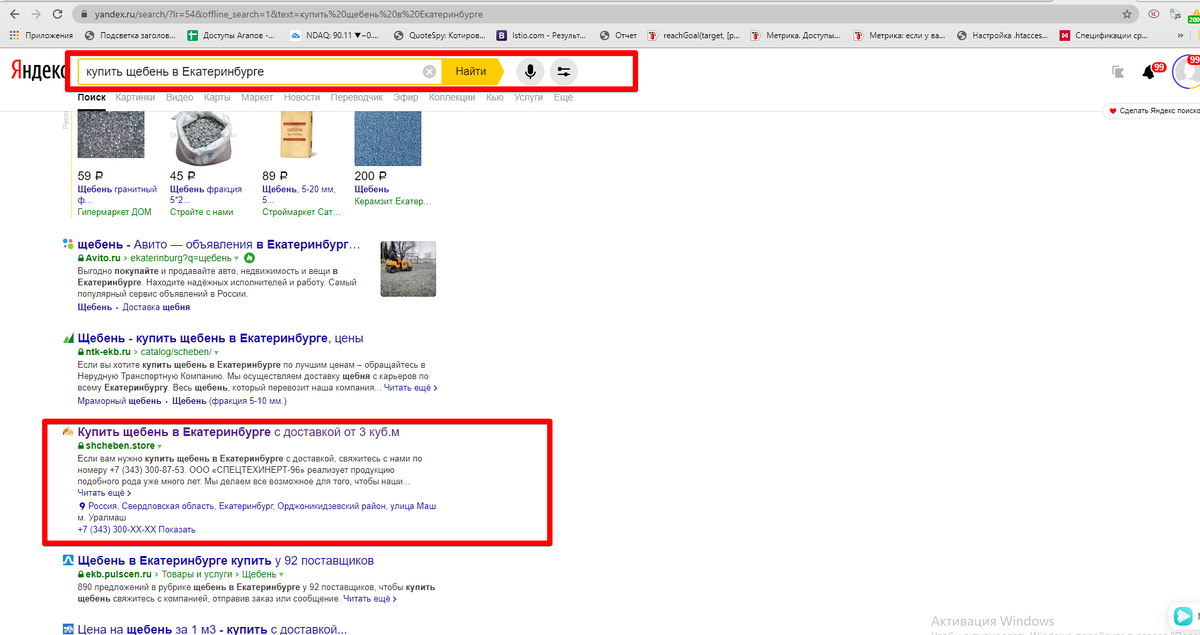This screenshot has width=1200, height=635.
Task: Expand the dropdown arrow after catalog/scheben/
Action: point(216,353)
